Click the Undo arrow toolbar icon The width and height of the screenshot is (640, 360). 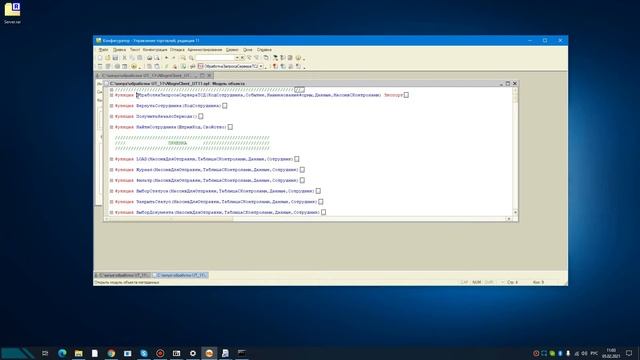tap(167, 58)
